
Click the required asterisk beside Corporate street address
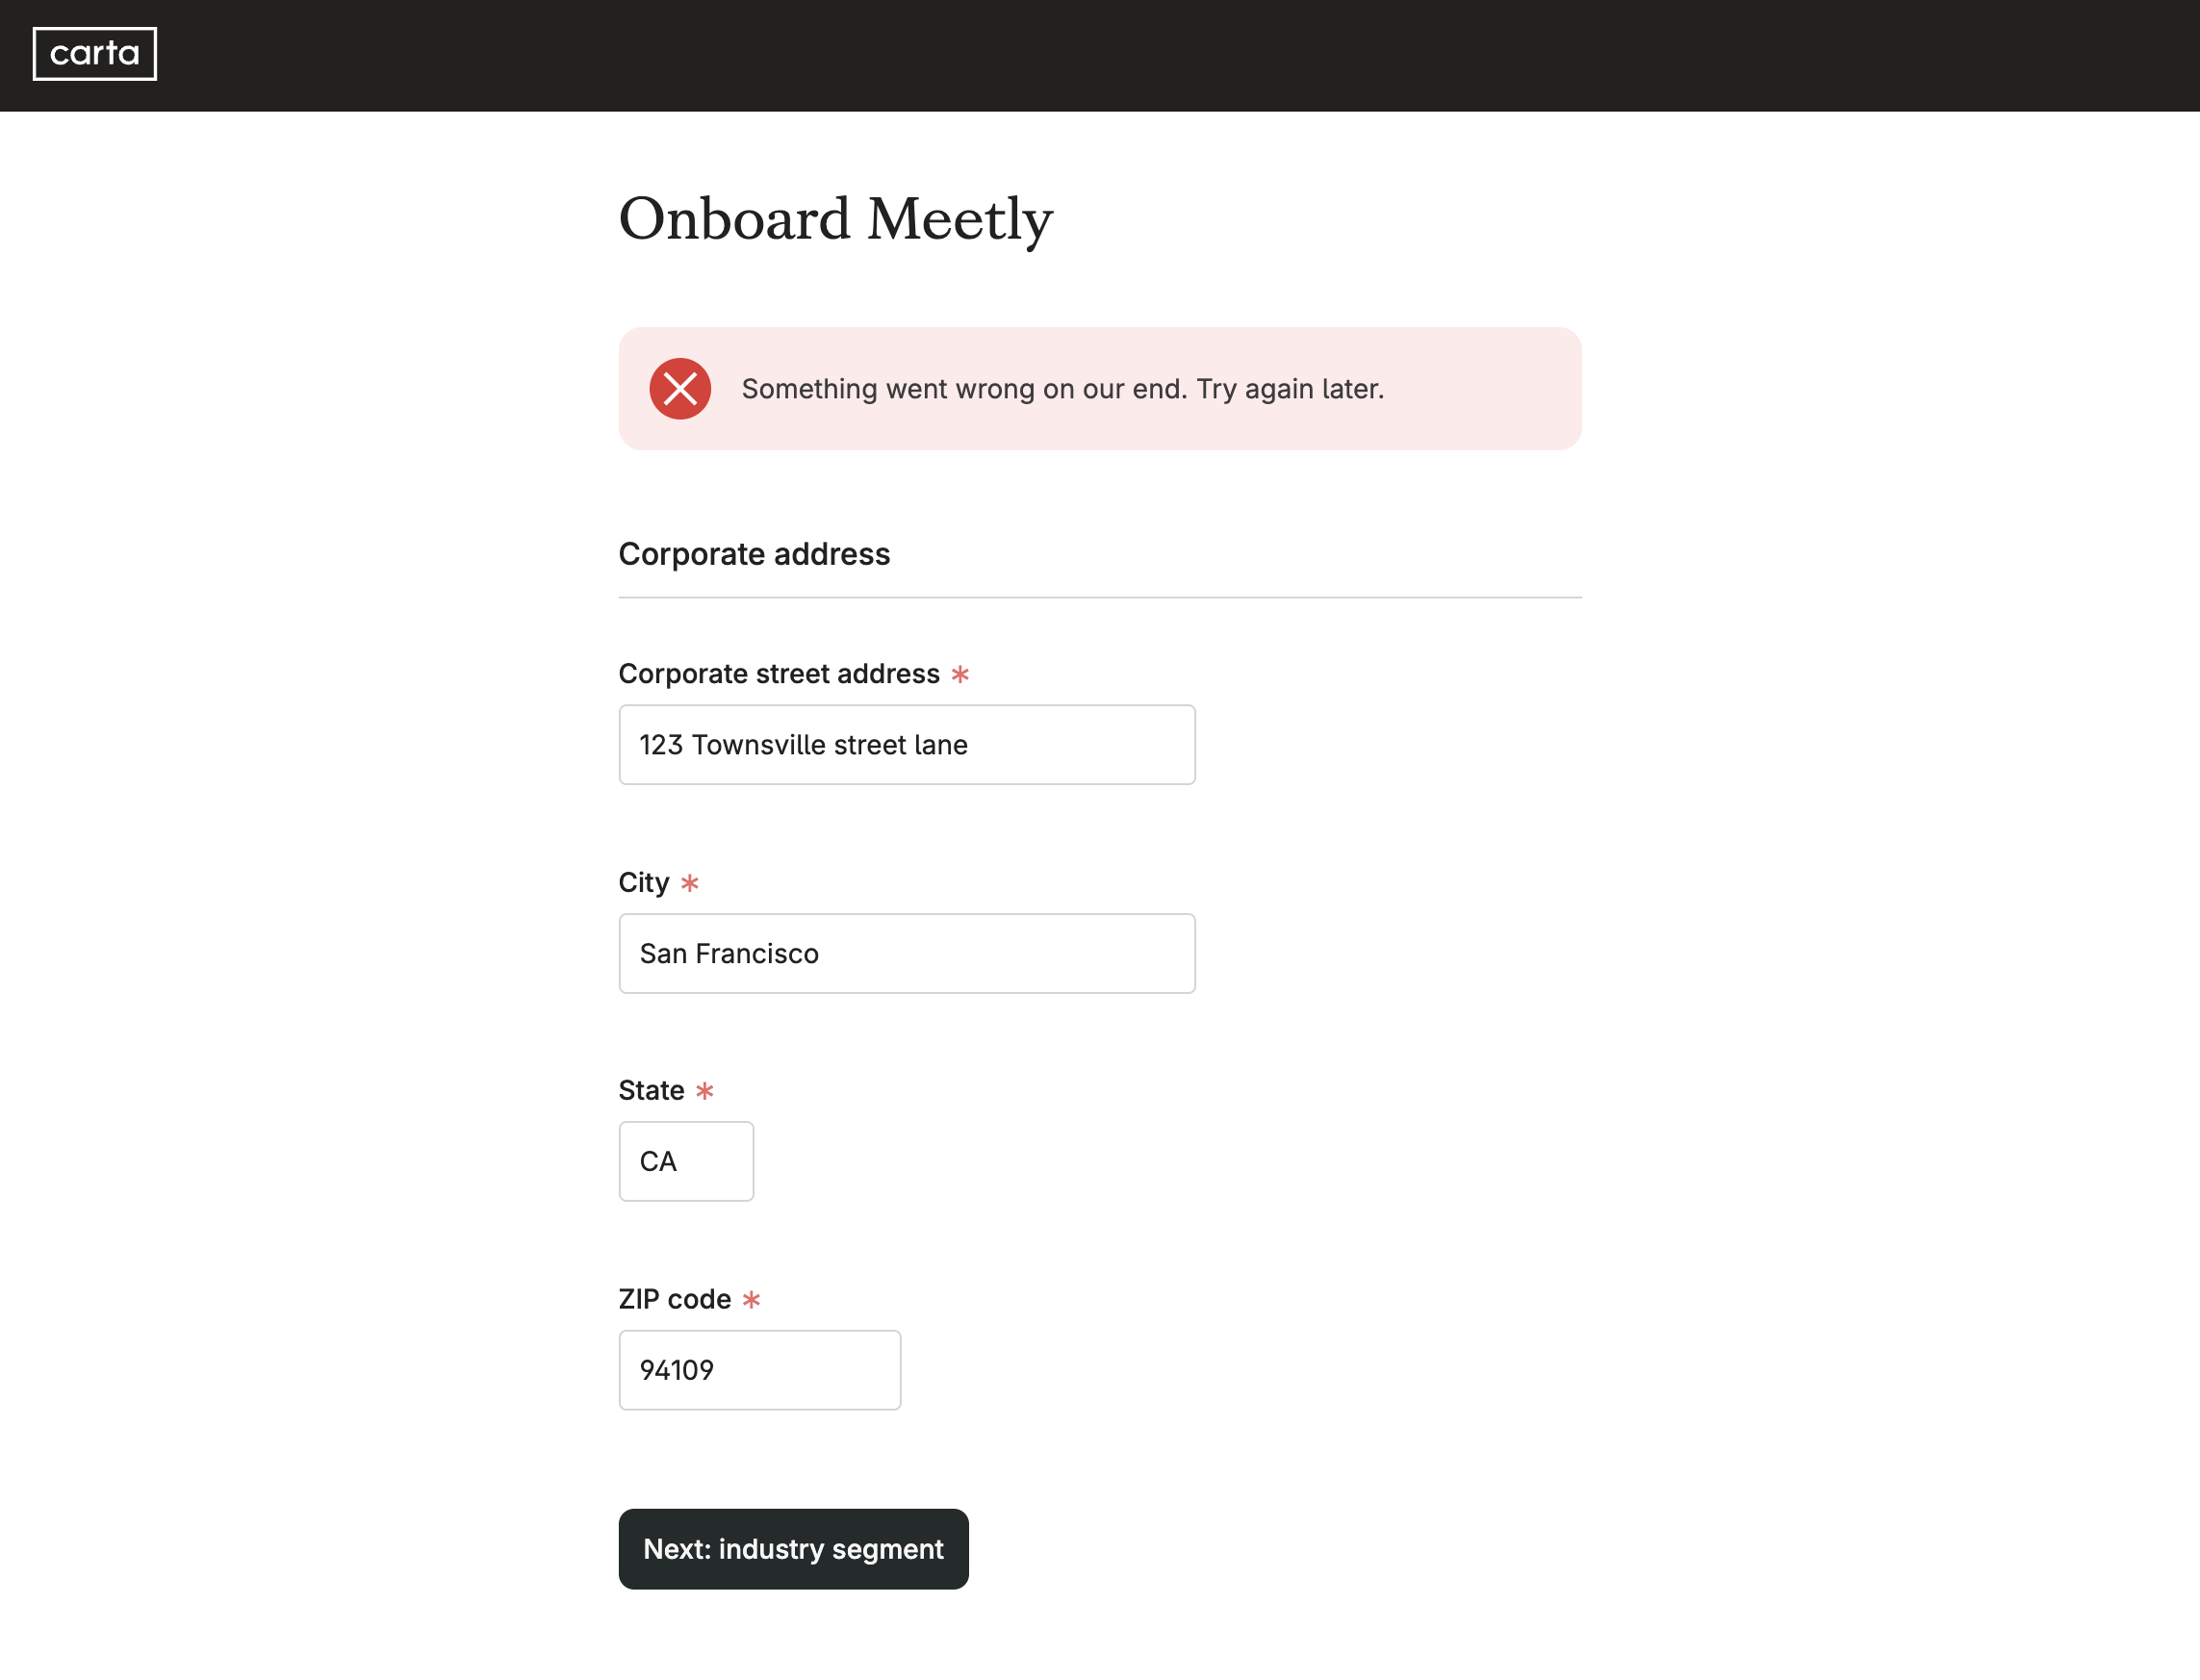pos(961,675)
